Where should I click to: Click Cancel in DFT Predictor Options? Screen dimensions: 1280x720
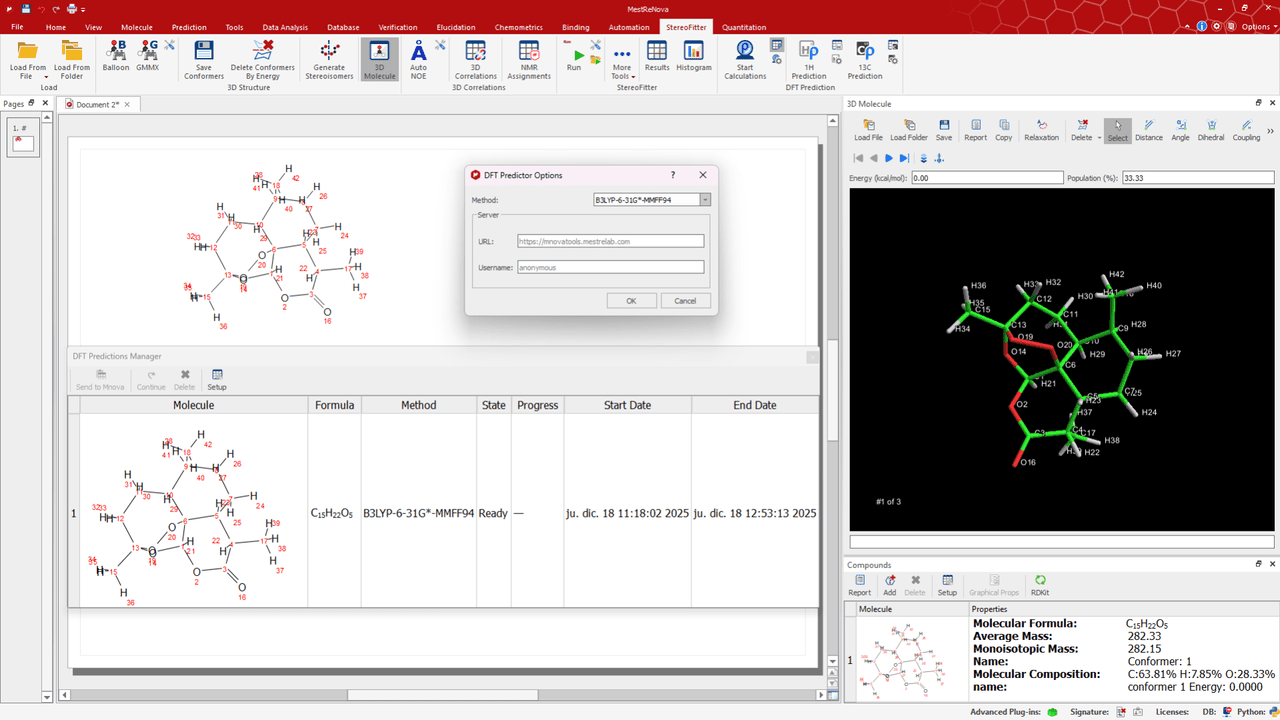685,301
